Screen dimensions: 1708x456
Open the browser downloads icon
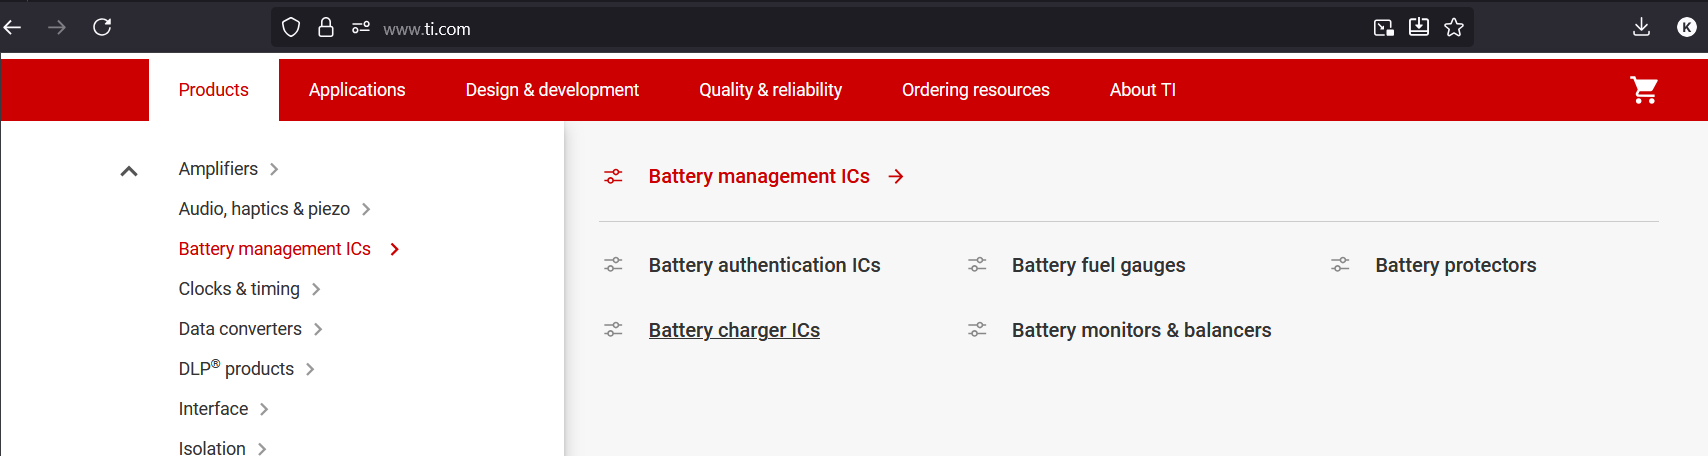tap(1641, 27)
